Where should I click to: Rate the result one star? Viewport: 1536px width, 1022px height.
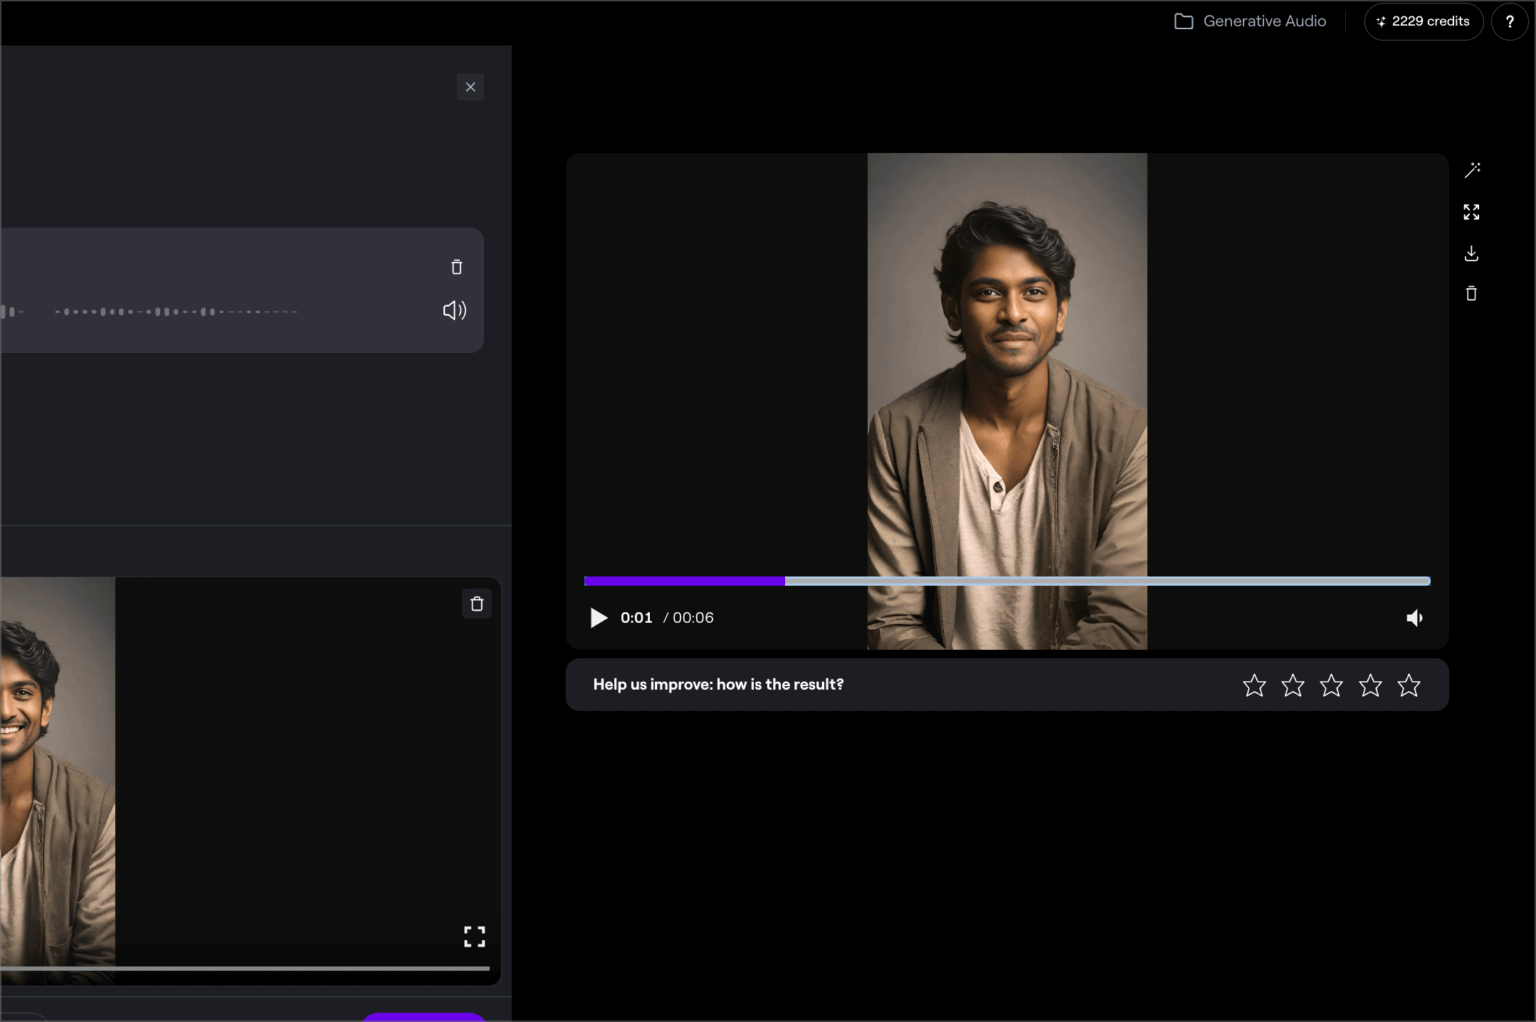(1254, 685)
